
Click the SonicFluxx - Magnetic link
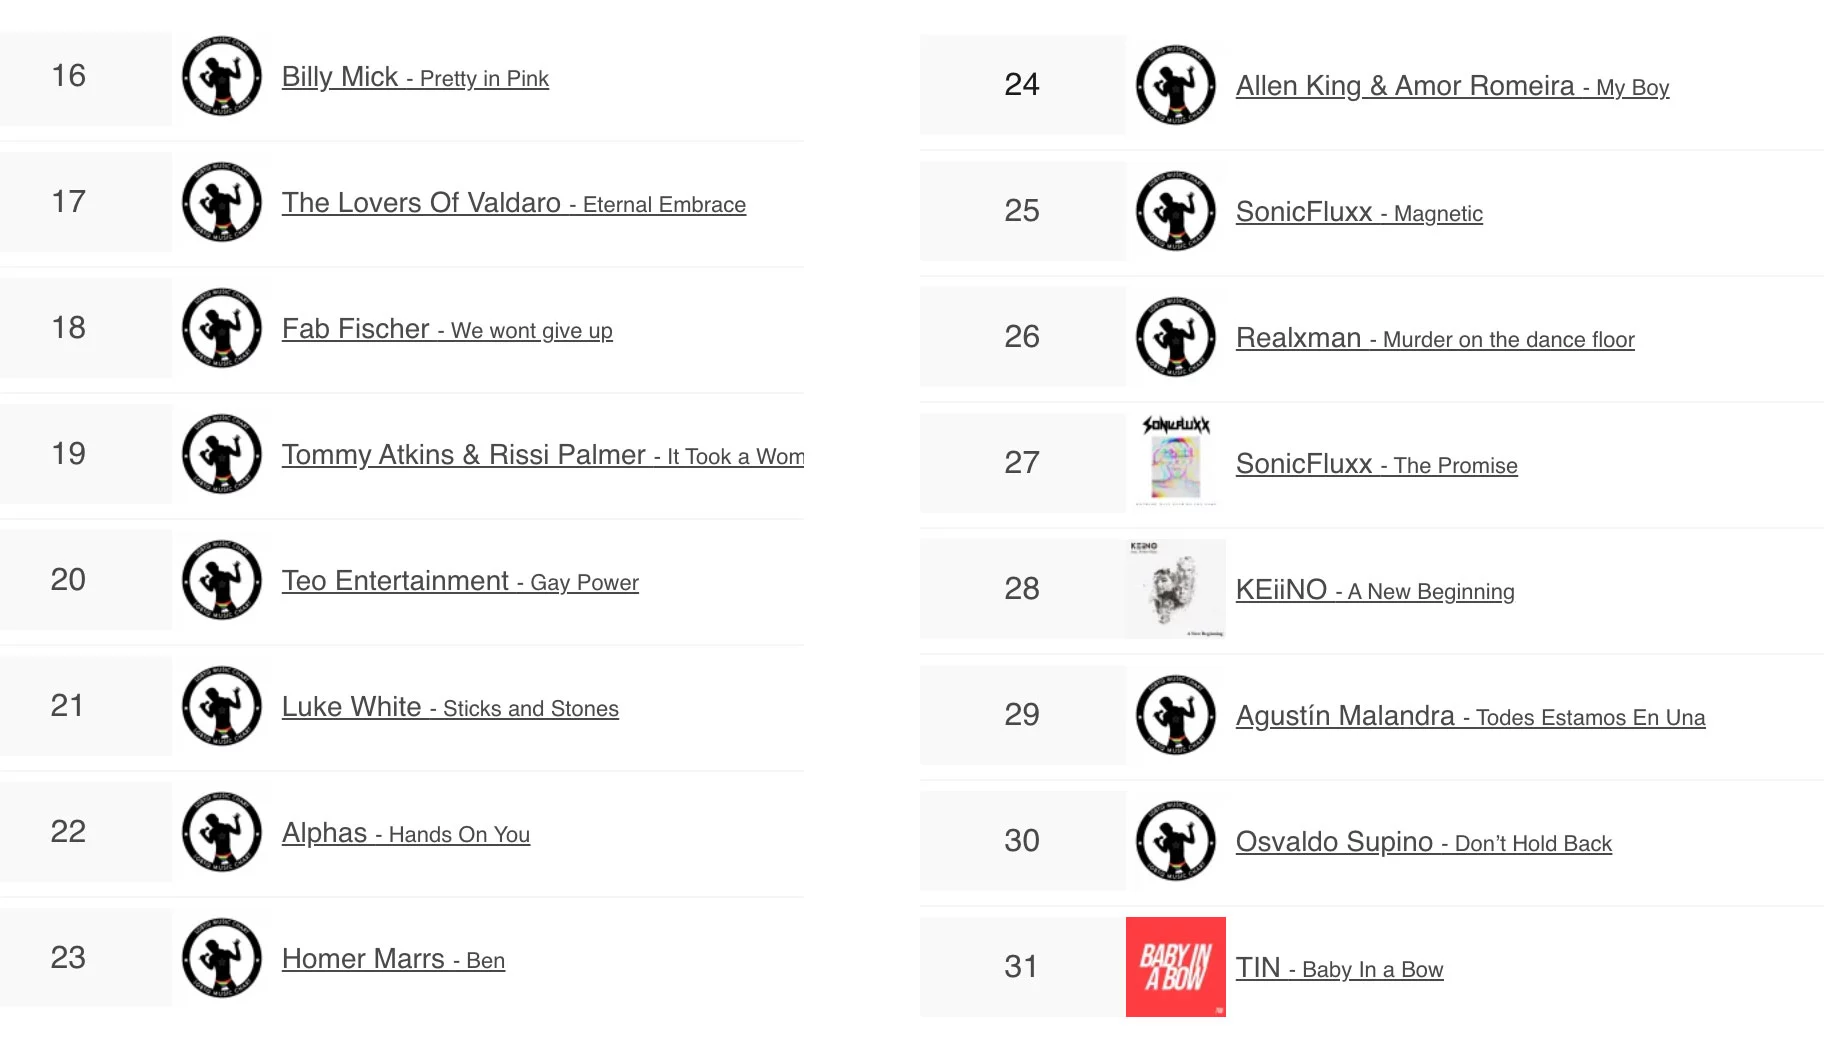point(1359,213)
